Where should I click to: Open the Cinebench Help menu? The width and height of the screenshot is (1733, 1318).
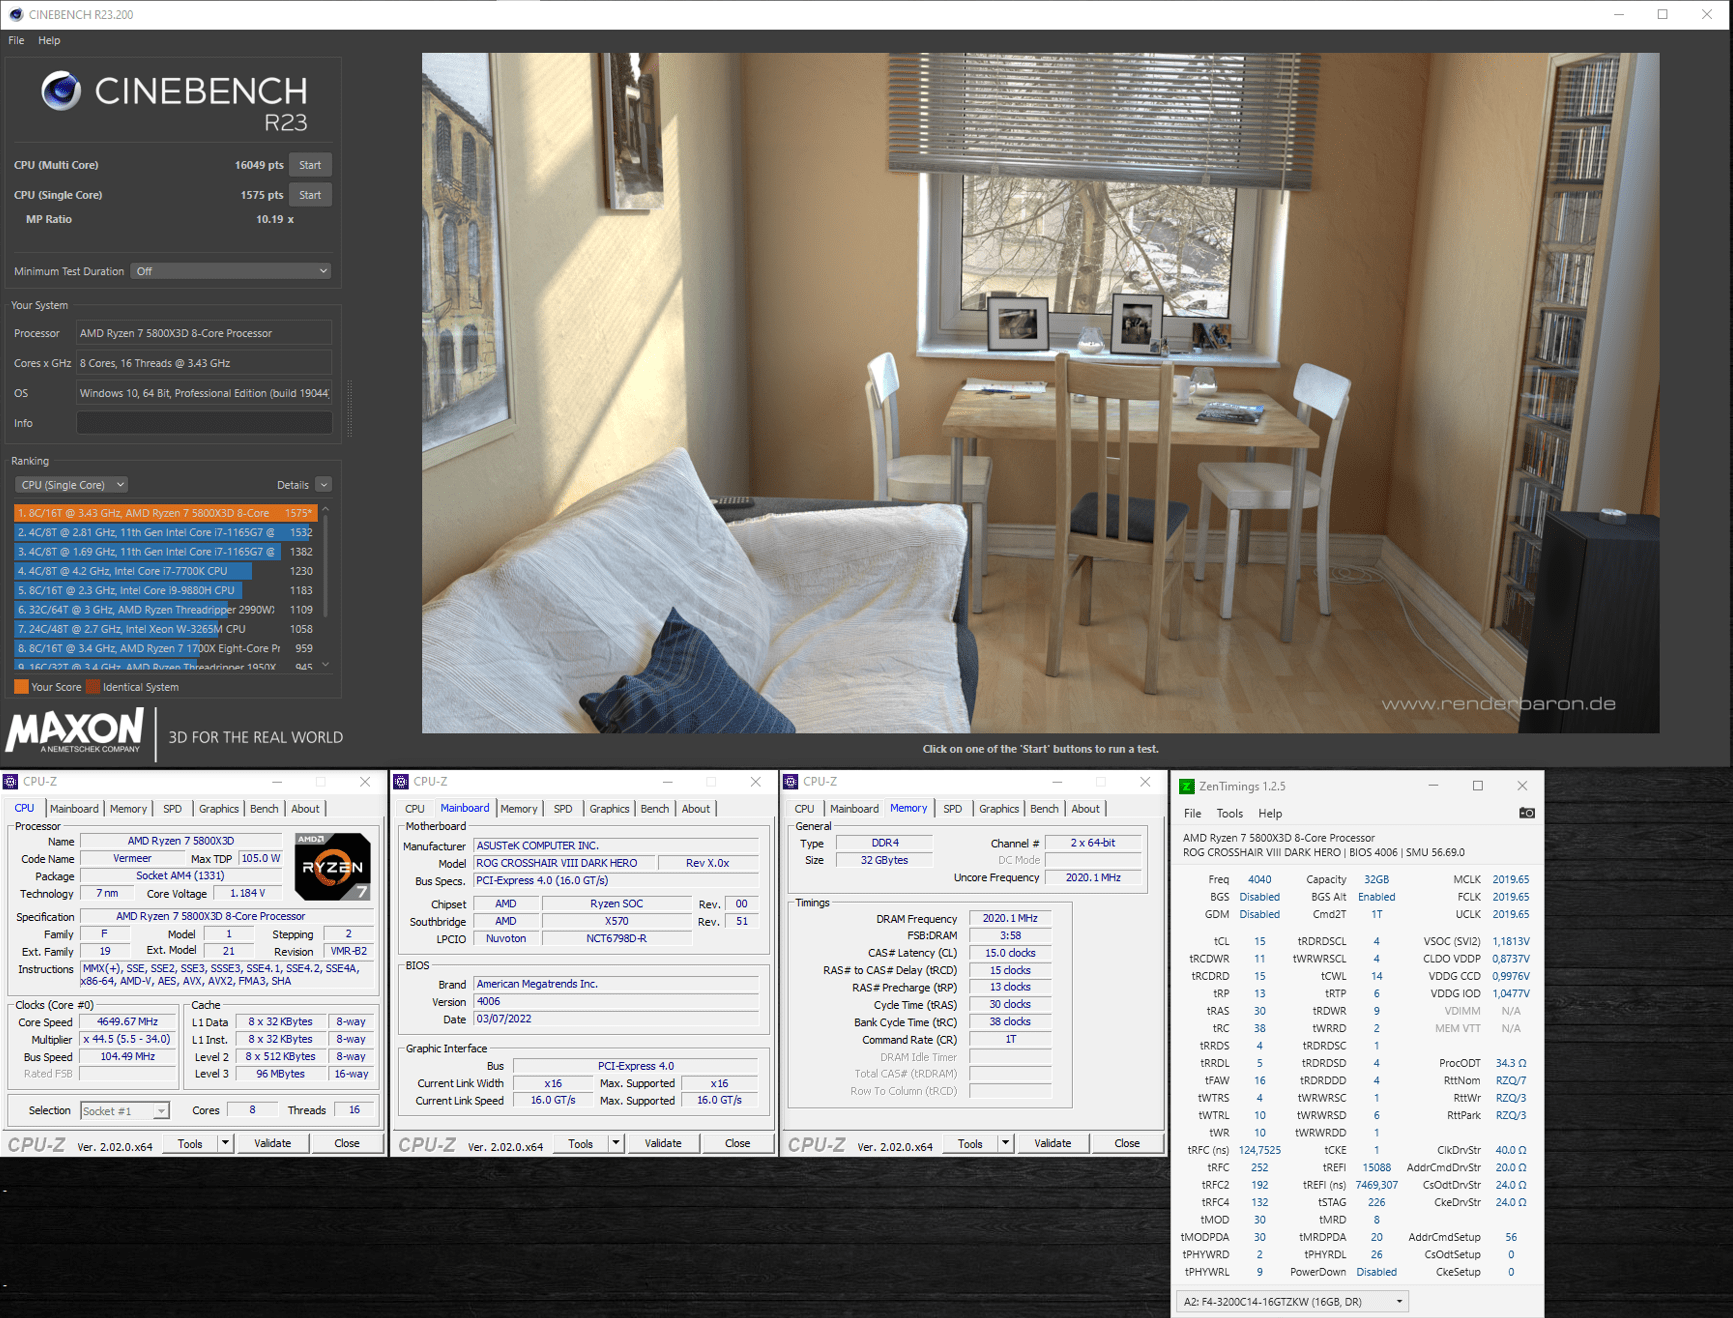pyautogui.click(x=49, y=41)
